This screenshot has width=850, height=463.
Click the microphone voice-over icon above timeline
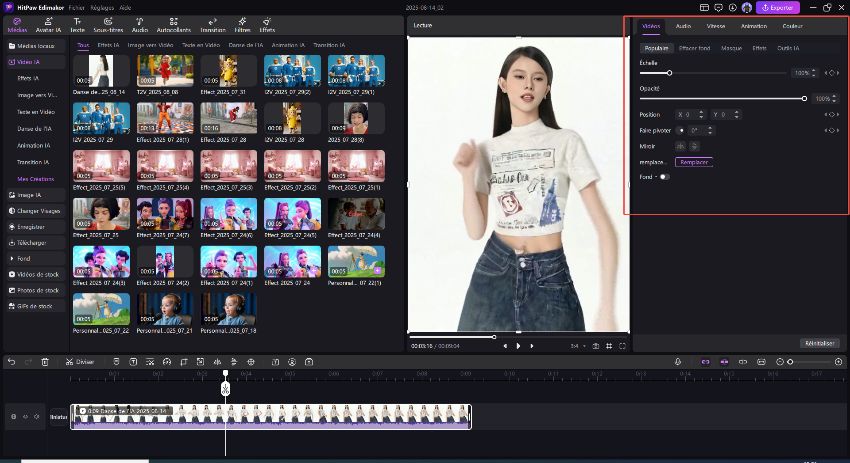[x=678, y=362]
